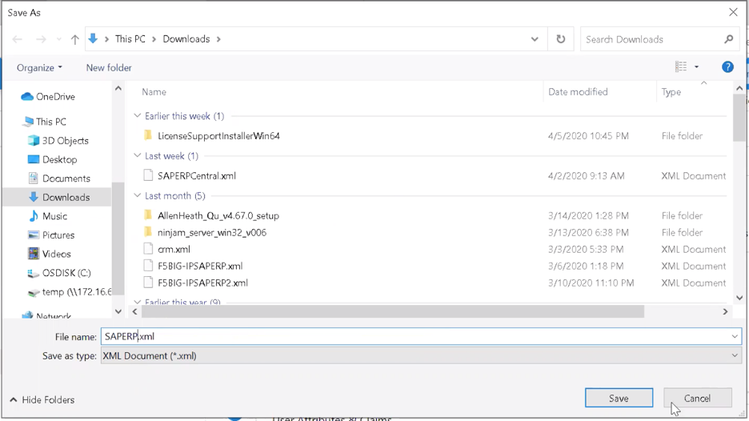The width and height of the screenshot is (749, 421).
Task: Click the Cancel button
Action: click(697, 398)
